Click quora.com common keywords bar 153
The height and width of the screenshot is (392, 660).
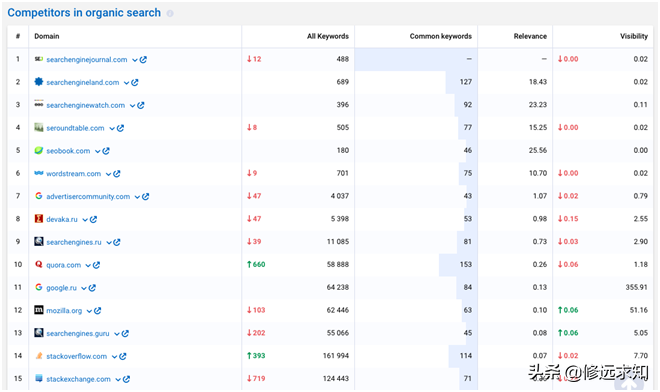(458, 265)
